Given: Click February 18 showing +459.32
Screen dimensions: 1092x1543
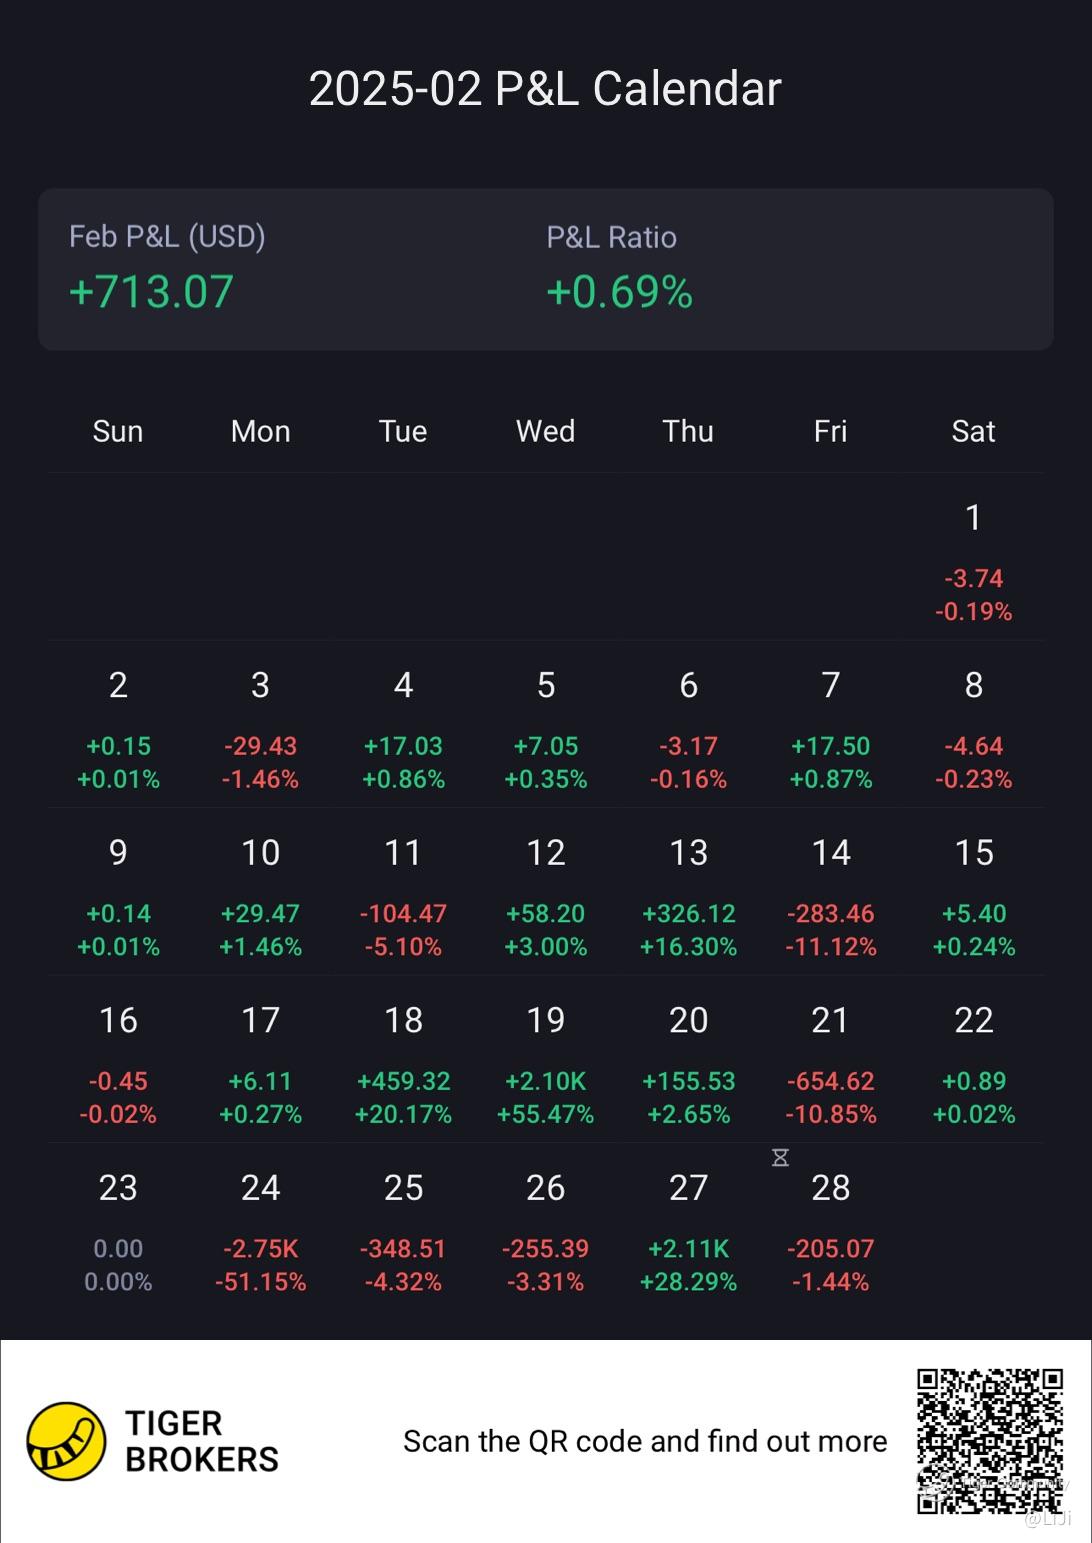Looking at the screenshot, I should coord(403,1063).
